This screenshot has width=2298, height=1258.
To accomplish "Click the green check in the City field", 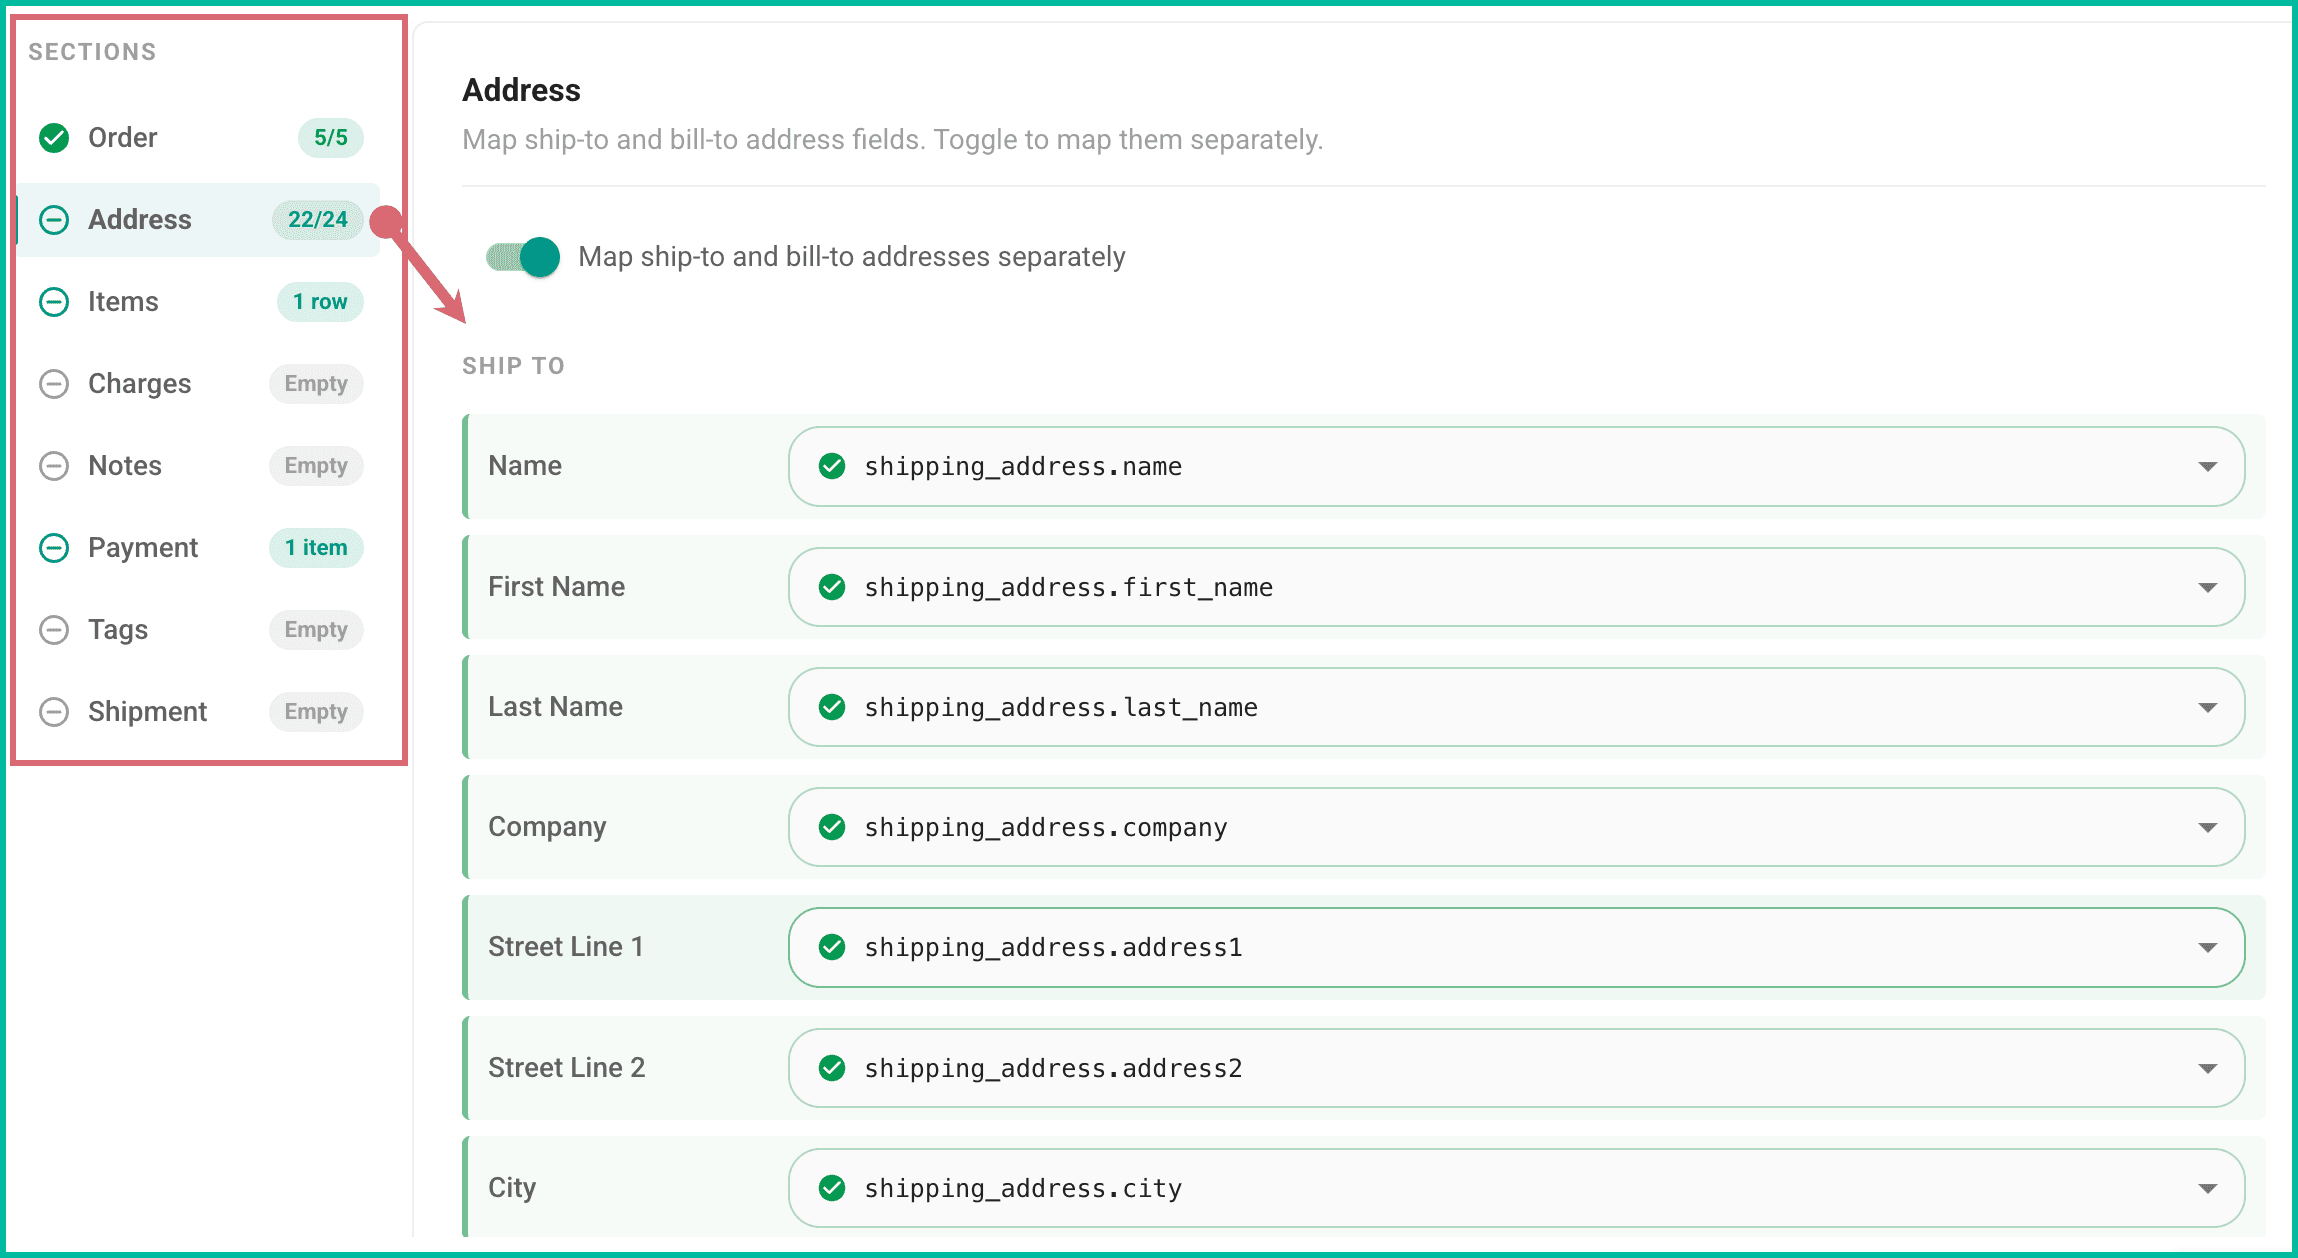I will pos(832,1188).
